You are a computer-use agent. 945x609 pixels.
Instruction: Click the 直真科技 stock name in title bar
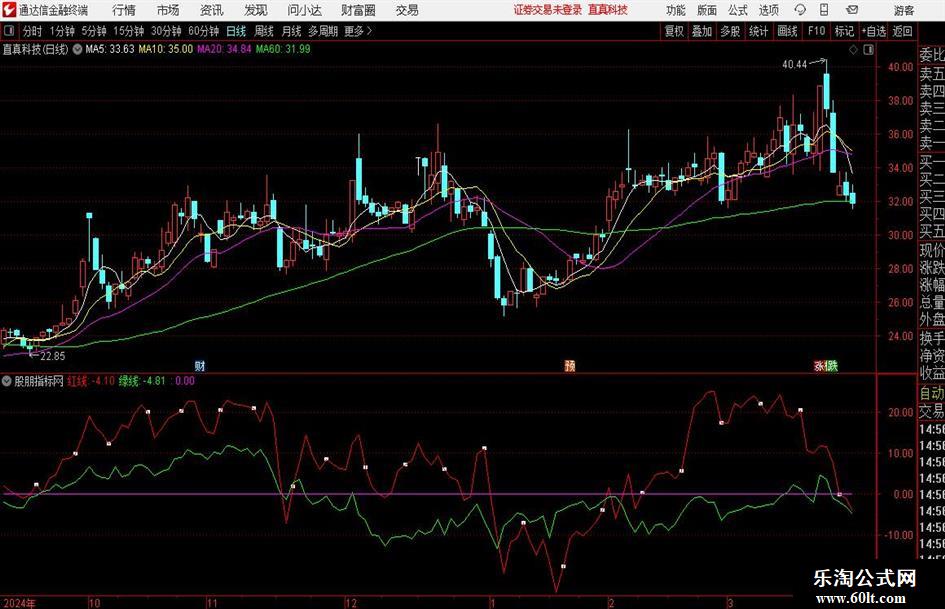(x=608, y=10)
